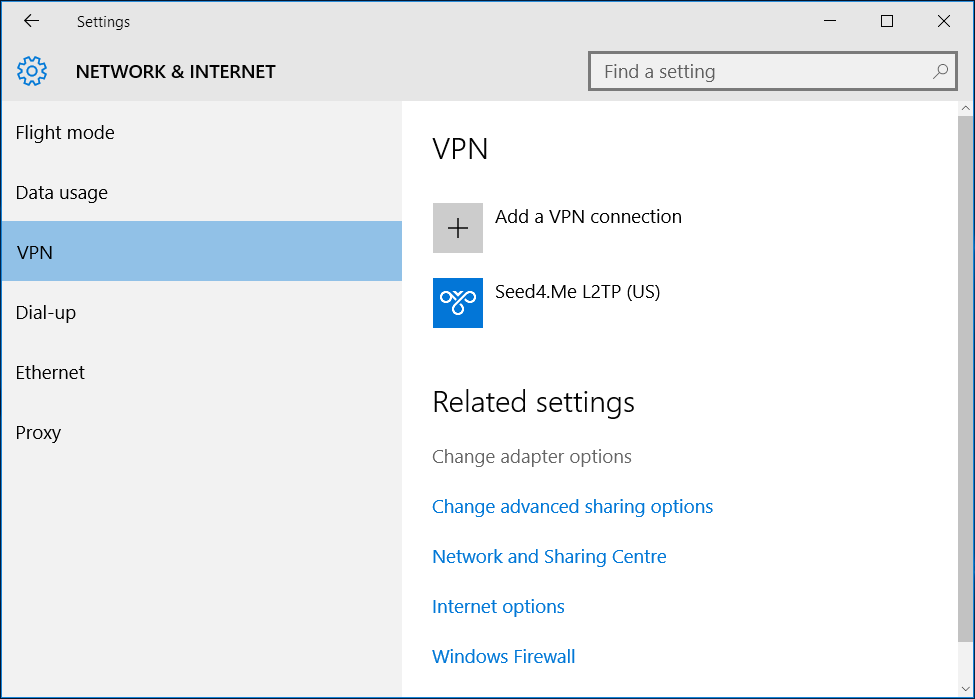
Task: Go to the Proxy settings page
Action: click(x=38, y=432)
